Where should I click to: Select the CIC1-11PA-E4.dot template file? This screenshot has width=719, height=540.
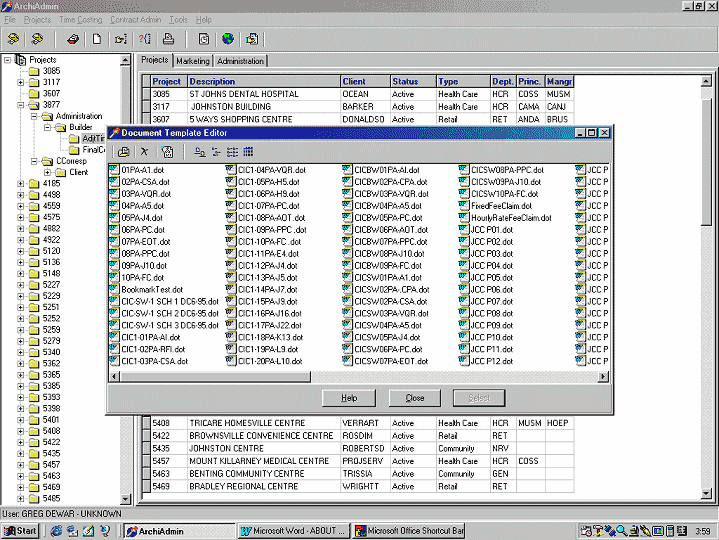pos(263,254)
